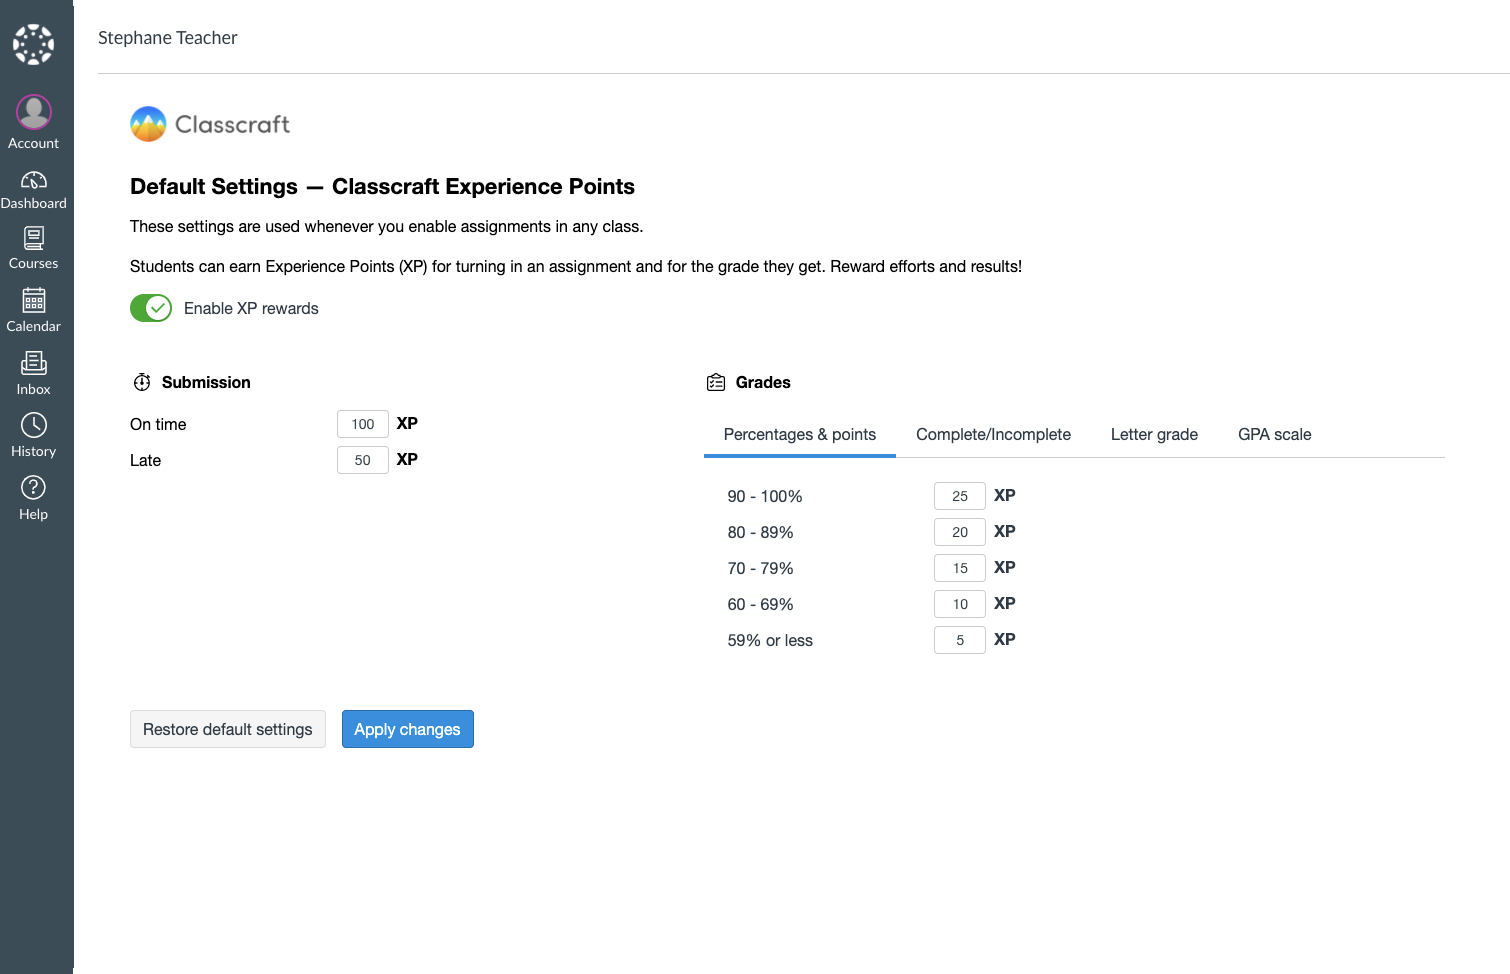The image size is (1510, 974).
Task: Switch to the GPA scale tab
Action: 1274,434
